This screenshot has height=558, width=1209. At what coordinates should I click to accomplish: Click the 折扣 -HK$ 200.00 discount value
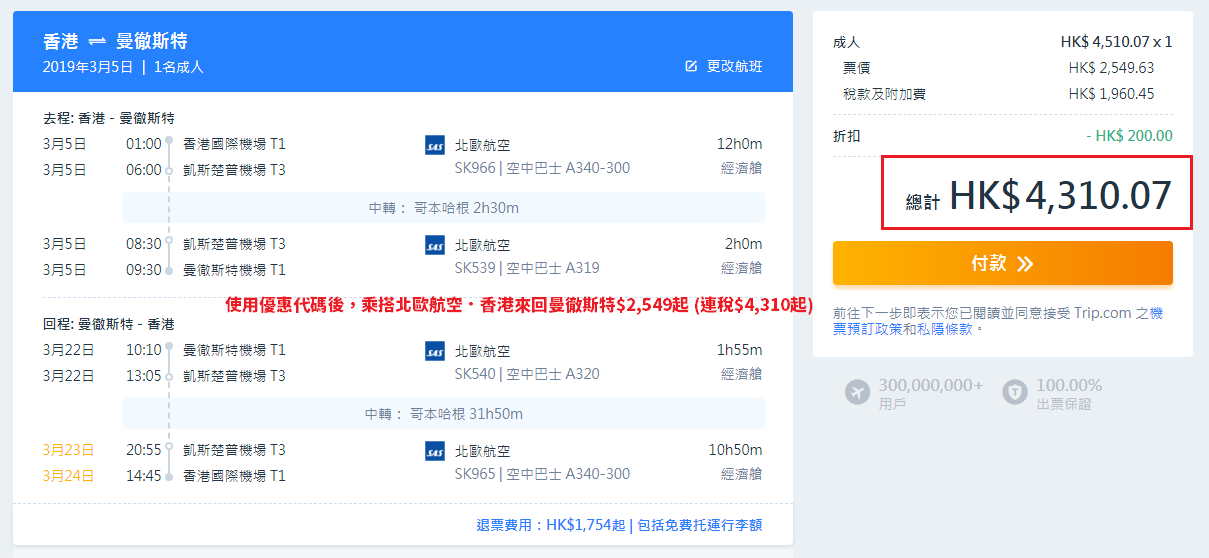click(1129, 136)
